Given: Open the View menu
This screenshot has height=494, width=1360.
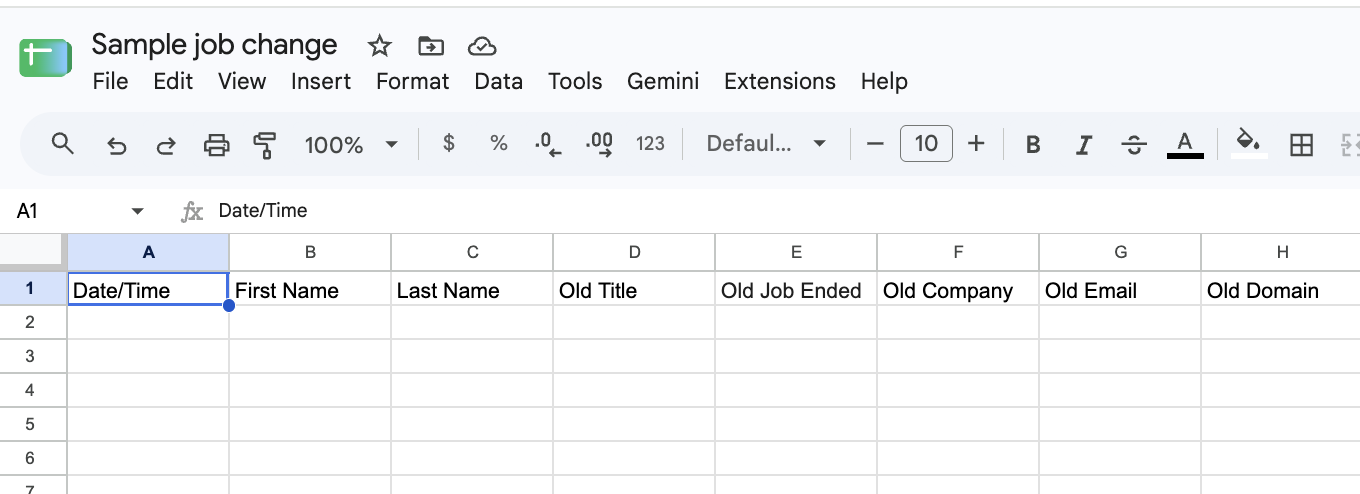Looking at the screenshot, I should (242, 81).
